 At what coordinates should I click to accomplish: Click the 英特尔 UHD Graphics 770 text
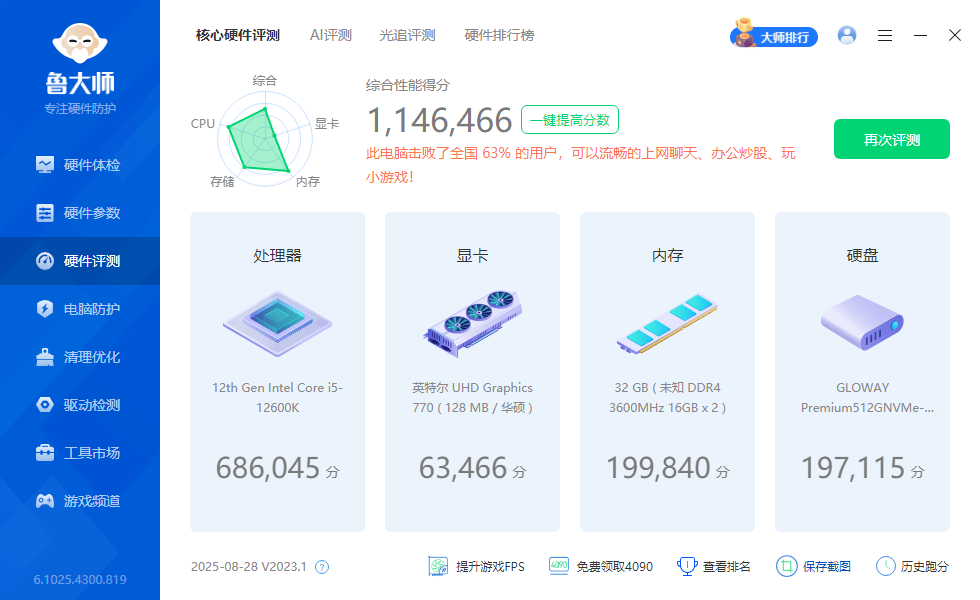[472, 398]
